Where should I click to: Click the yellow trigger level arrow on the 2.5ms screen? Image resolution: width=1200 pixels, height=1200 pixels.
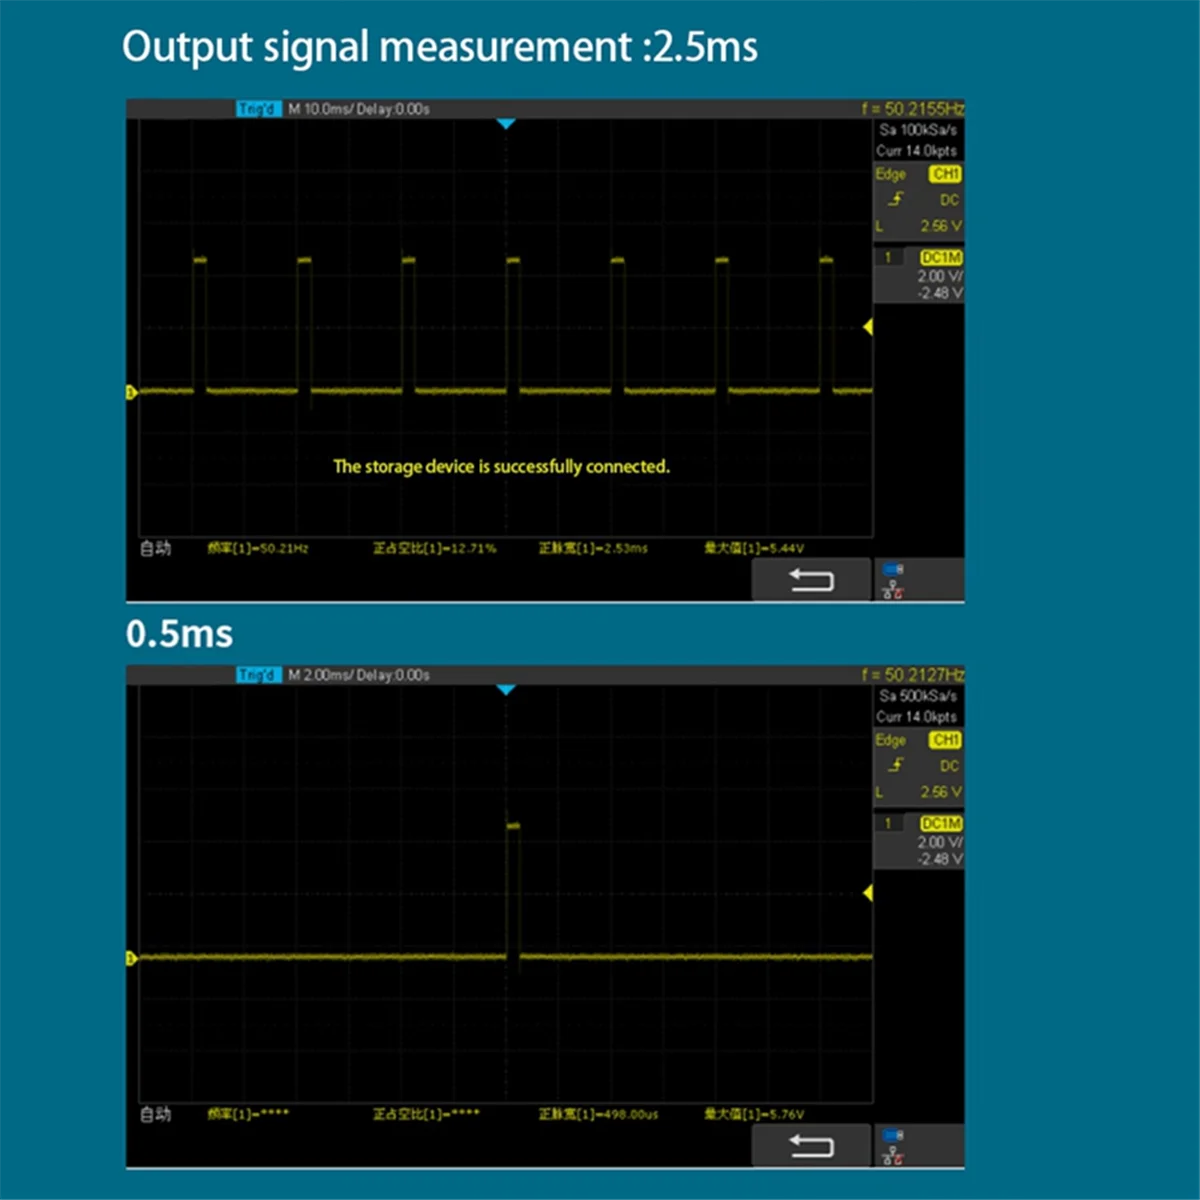[x=868, y=327]
